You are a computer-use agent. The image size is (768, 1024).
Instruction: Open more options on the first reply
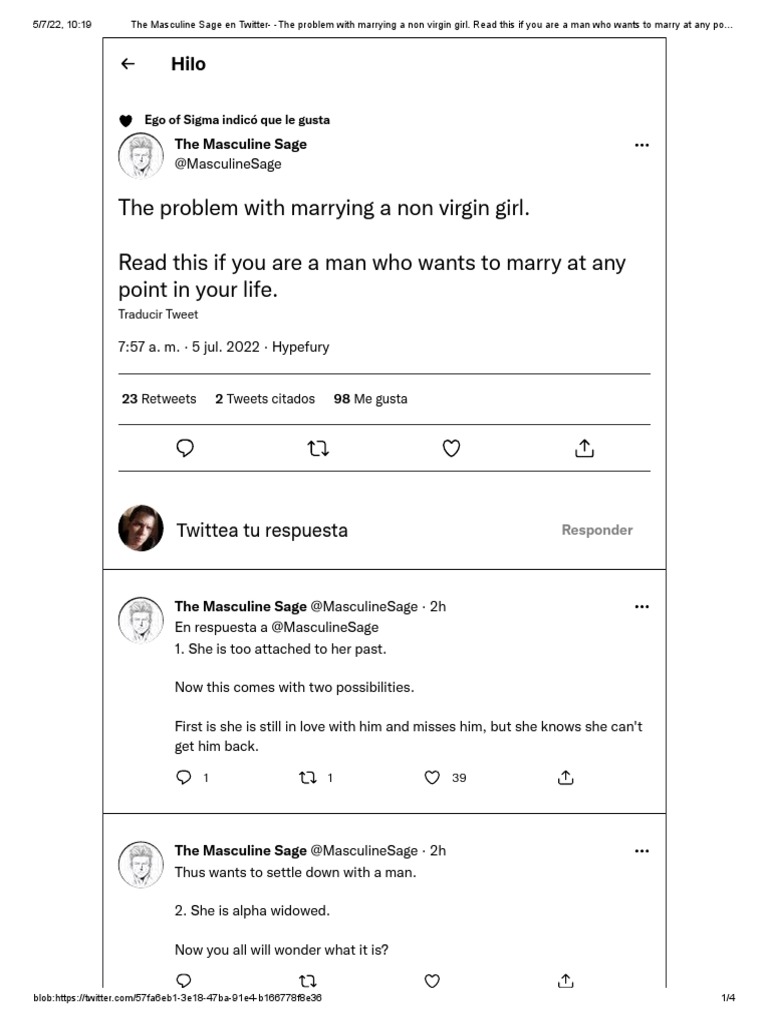tap(642, 606)
